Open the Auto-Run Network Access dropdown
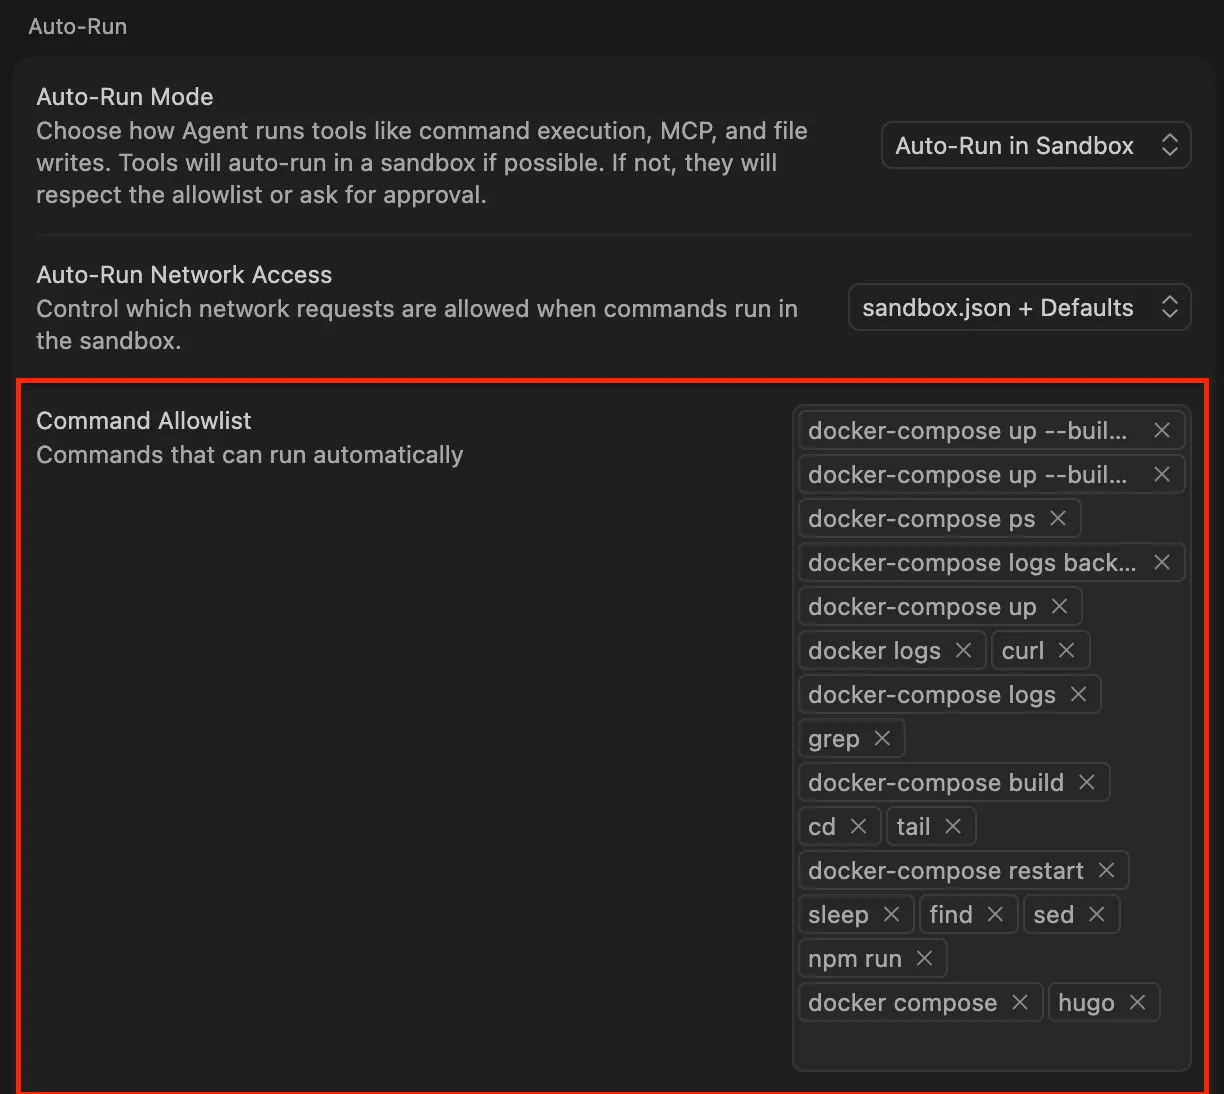Image resolution: width=1224 pixels, height=1094 pixels. (x=1019, y=308)
